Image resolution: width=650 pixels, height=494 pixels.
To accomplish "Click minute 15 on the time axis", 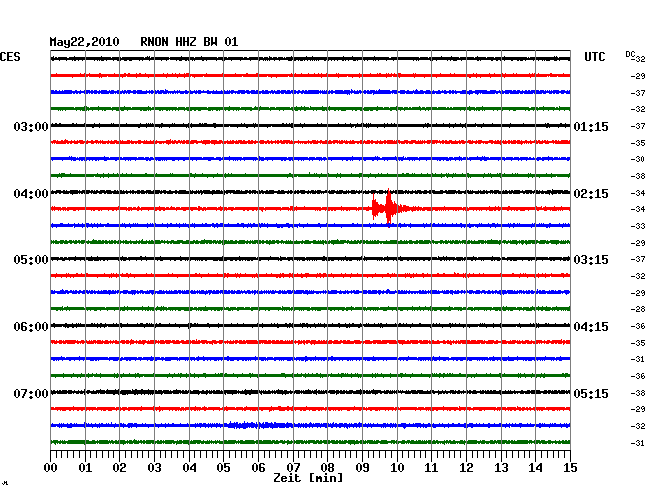I will point(570,467).
